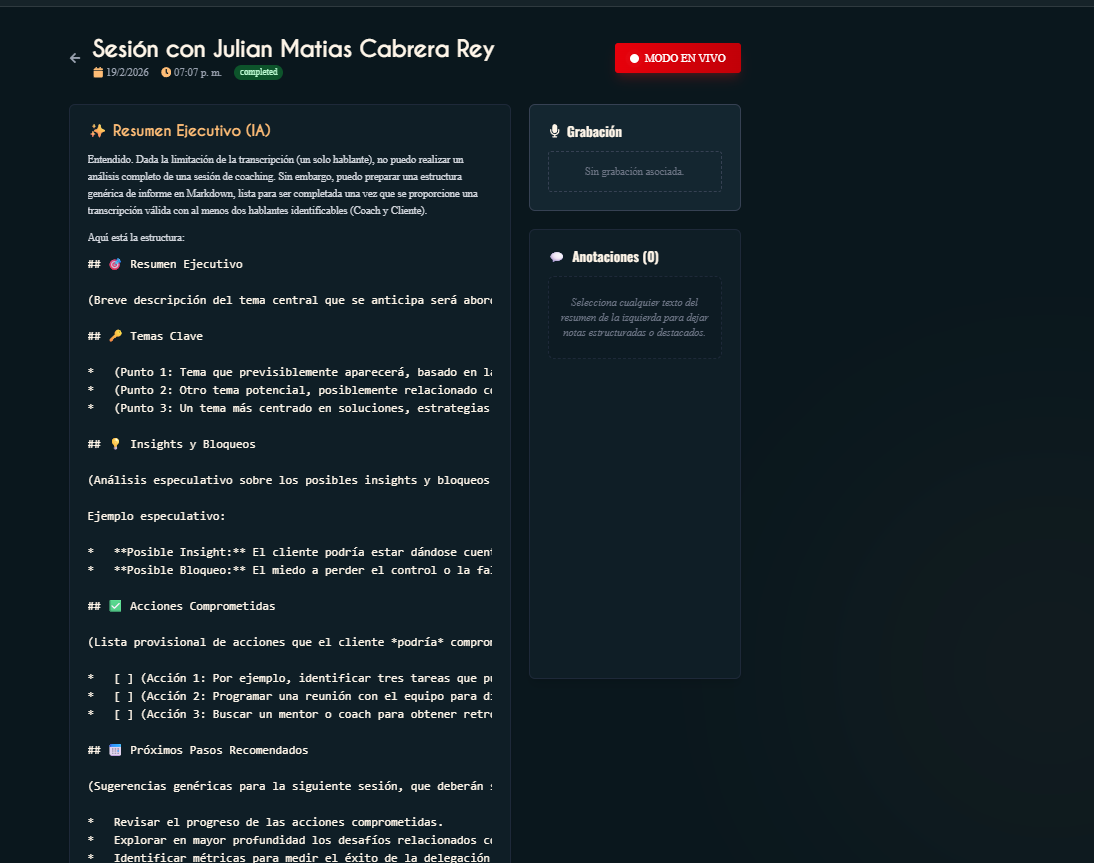Check the box for Acción 1

122,677
